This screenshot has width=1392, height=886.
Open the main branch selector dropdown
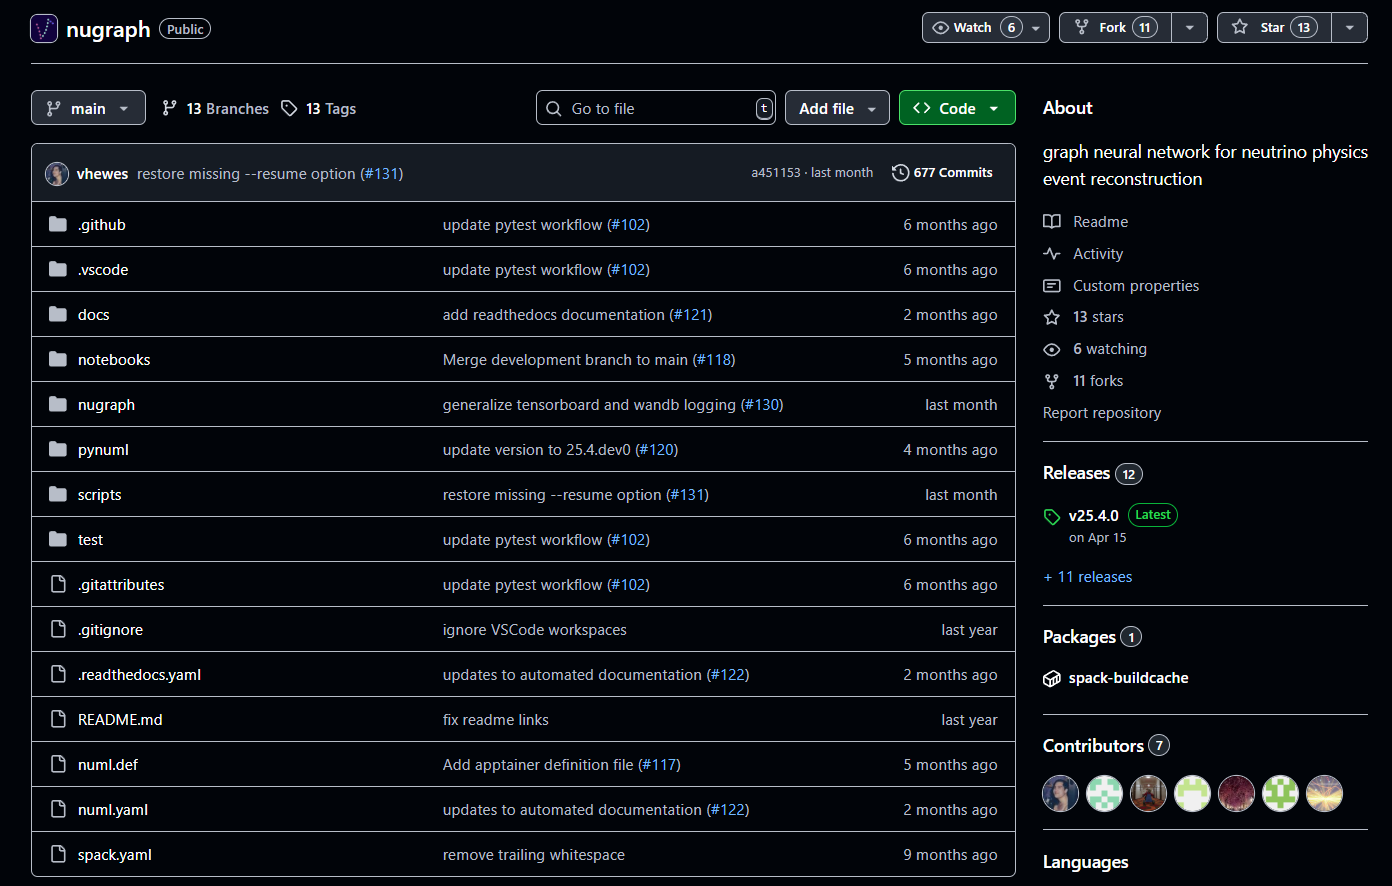click(88, 107)
